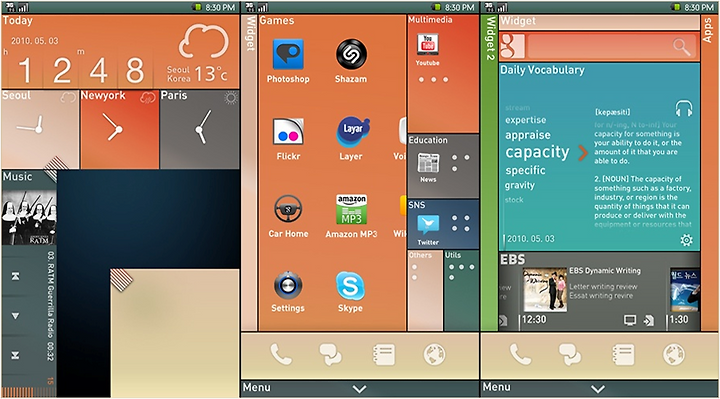Image resolution: width=720 pixels, height=399 pixels.
Task: Expand the Multimedia folder dots
Action: pos(433,79)
